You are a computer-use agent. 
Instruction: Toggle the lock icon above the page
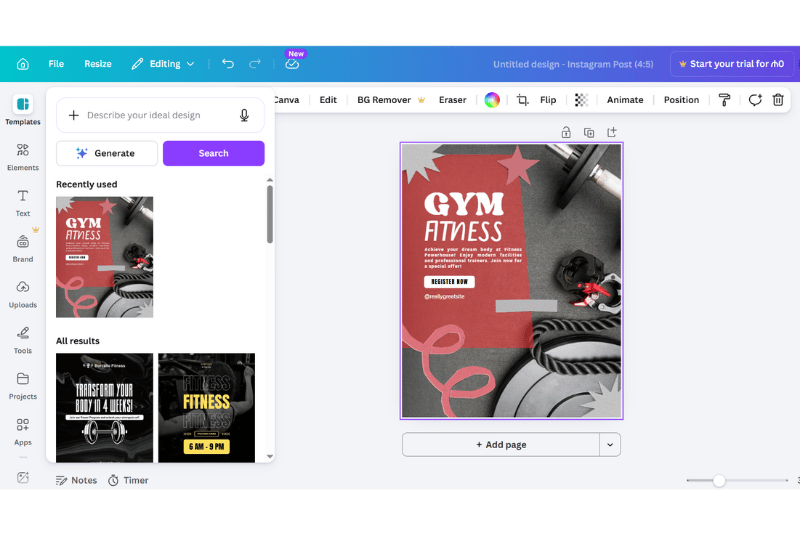pyautogui.click(x=566, y=132)
